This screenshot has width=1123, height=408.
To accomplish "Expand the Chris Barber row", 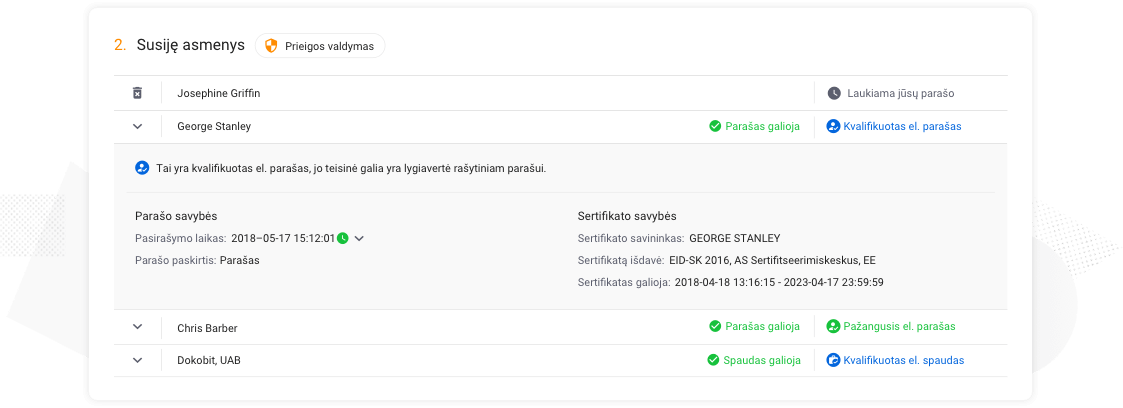I will [x=138, y=326].
